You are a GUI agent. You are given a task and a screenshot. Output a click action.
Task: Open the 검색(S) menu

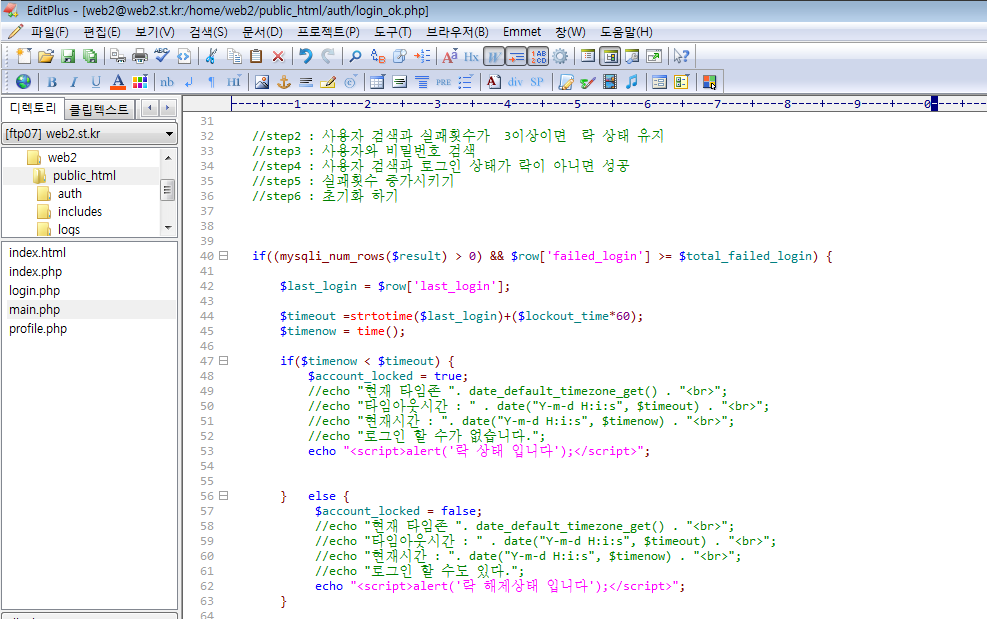pyautogui.click(x=208, y=31)
